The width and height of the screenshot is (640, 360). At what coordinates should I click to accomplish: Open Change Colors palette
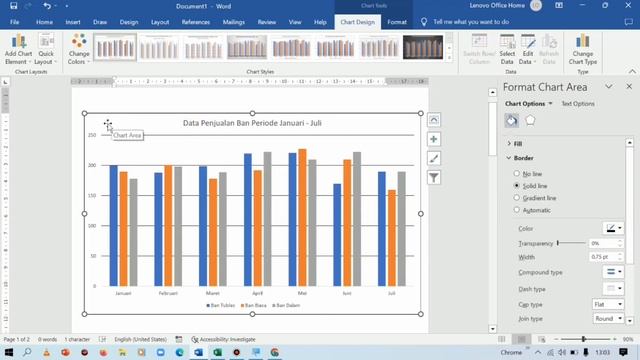79,49
